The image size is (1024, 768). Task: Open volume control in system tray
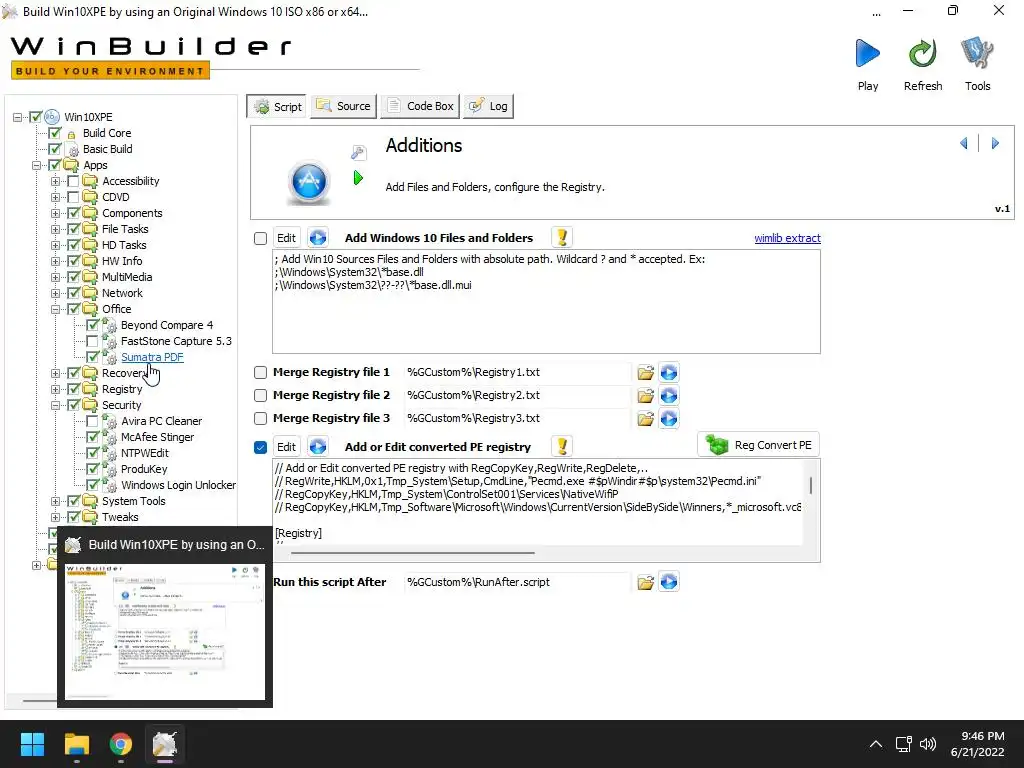tap(927, 744)
